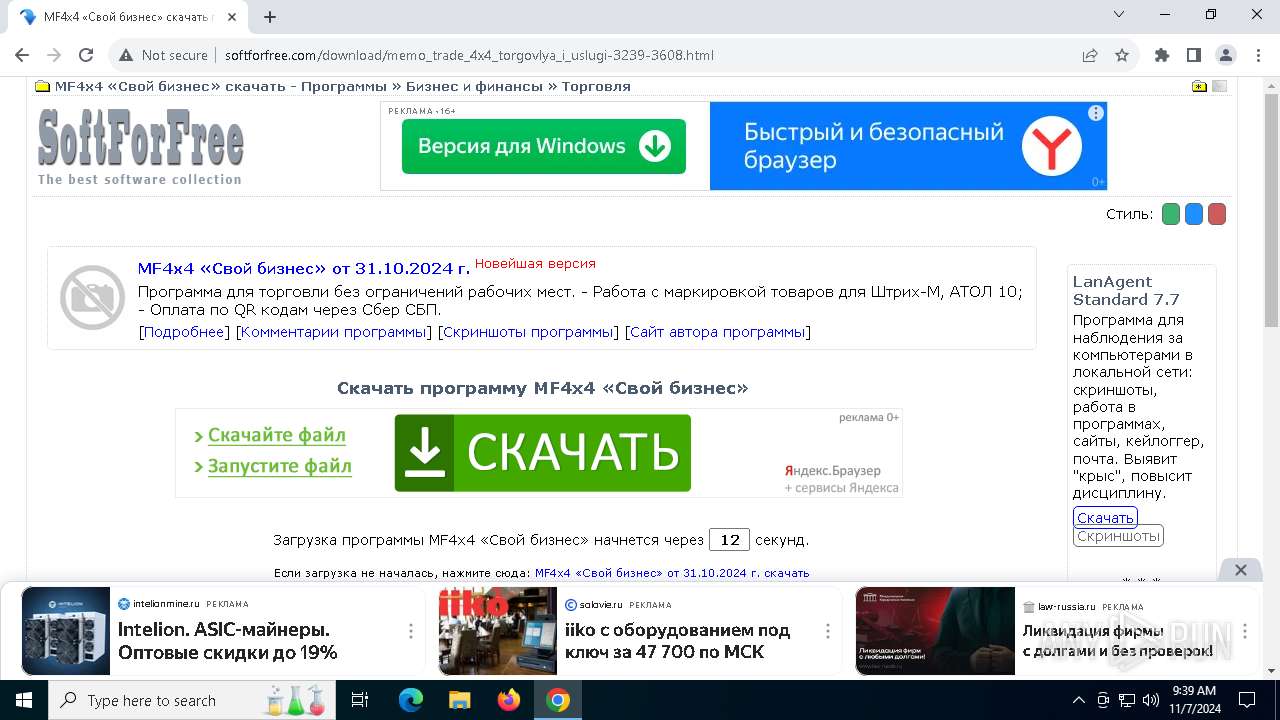
Task: Choose the green style swatch
Action: (x=1171, y=214)
